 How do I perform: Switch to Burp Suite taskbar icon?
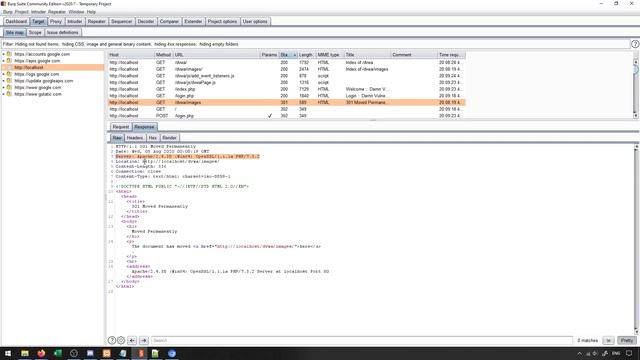click(x=140, y=353)
